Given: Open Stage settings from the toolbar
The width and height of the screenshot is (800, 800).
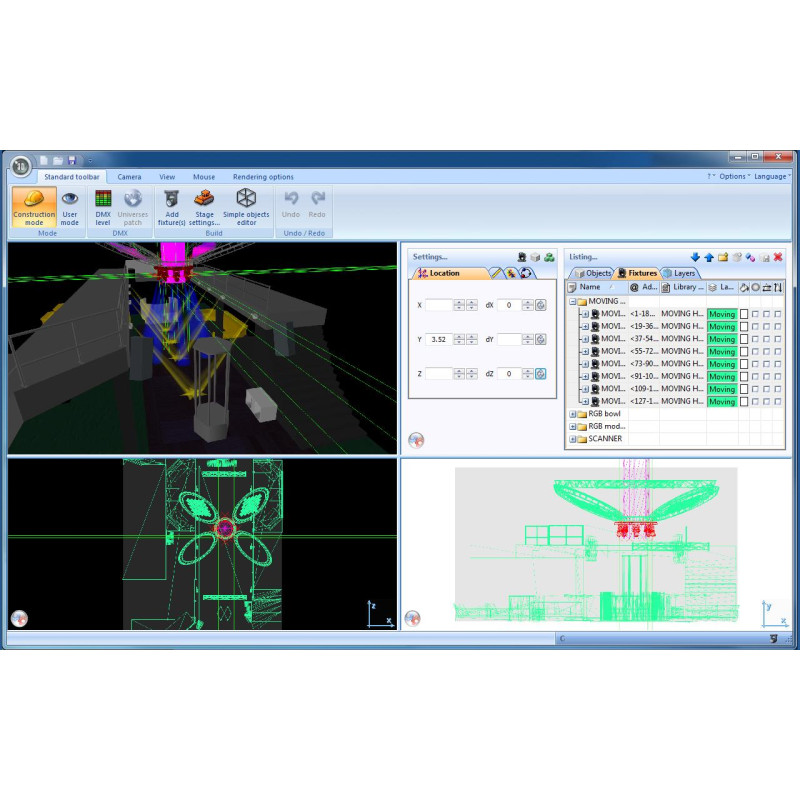Looking at the screenshot, I should [204, 207].
